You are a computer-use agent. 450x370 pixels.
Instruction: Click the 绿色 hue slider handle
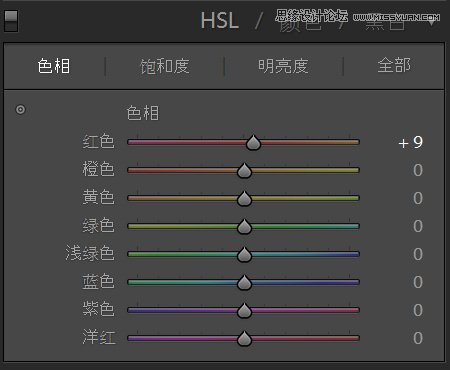(244, 227)
